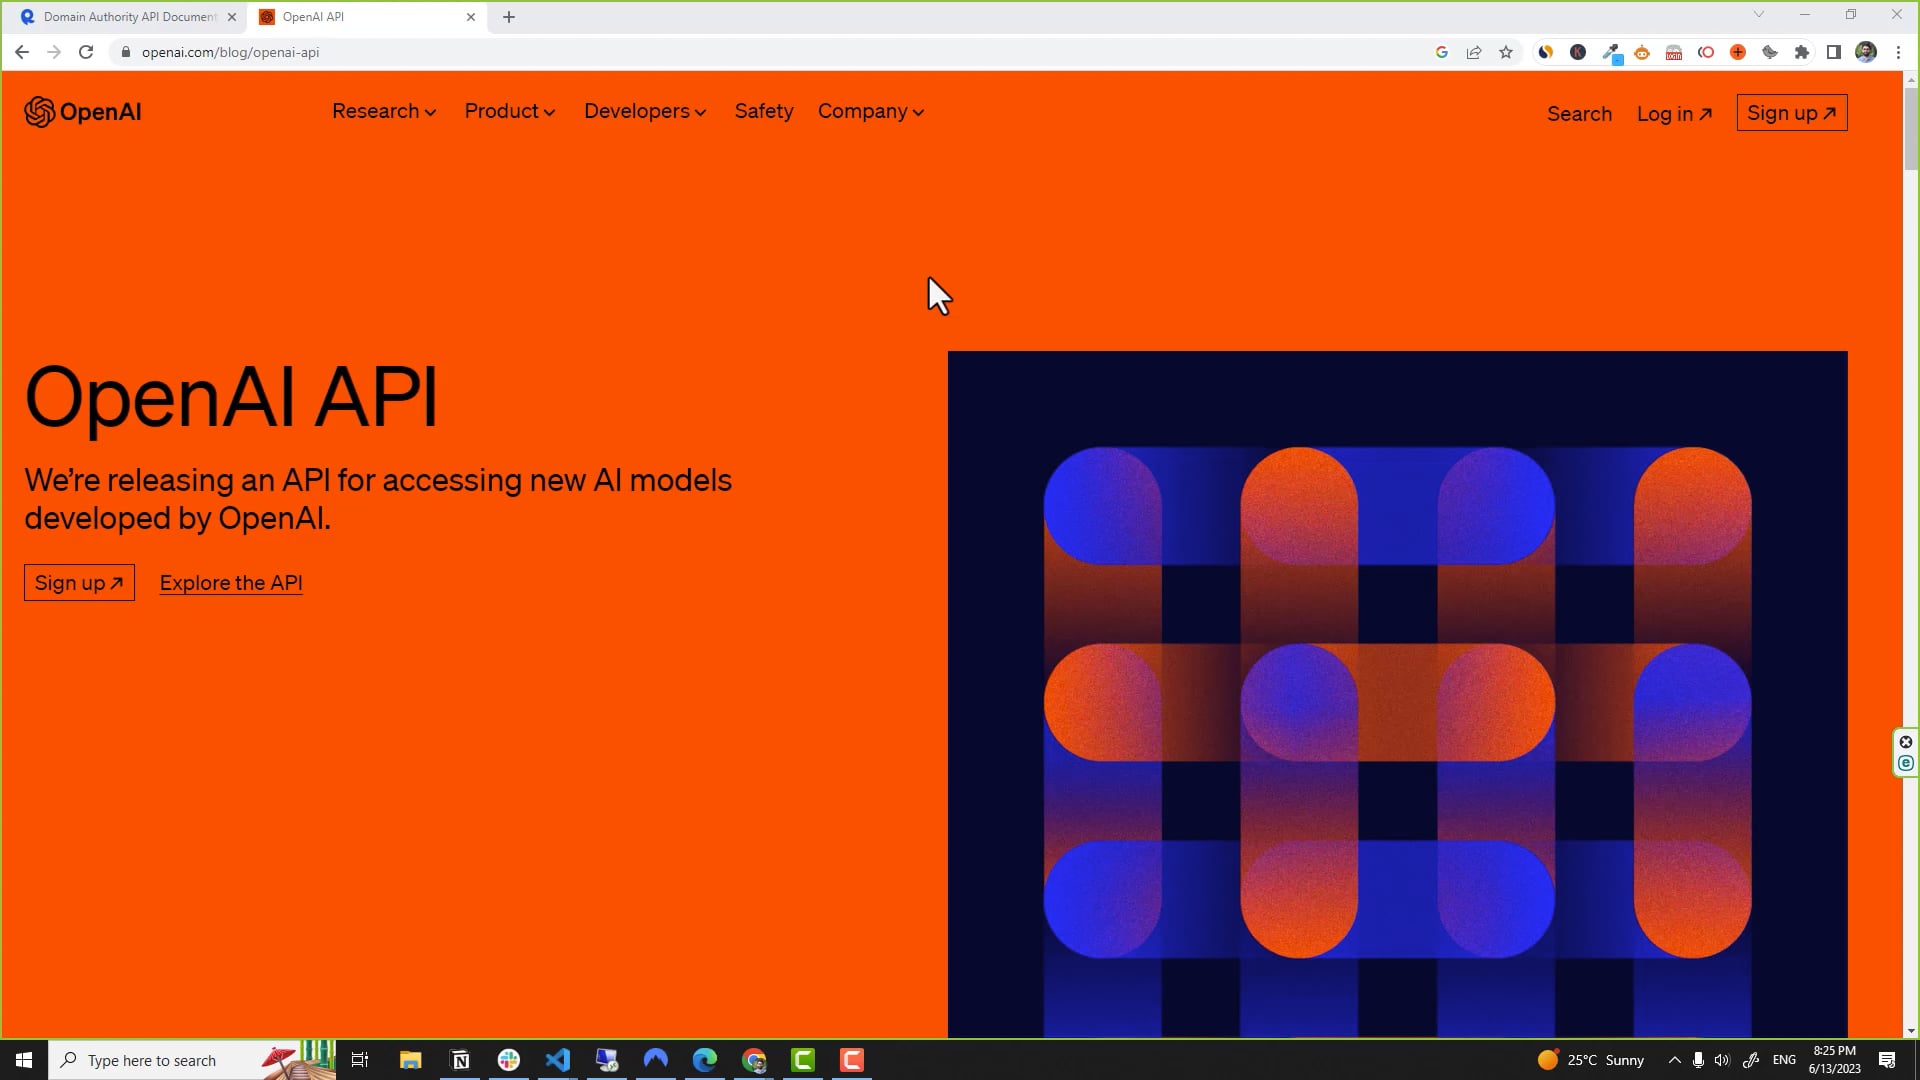Click the OpenAI logo in the header
The image size is (1920, 1080).
(82, 111)
